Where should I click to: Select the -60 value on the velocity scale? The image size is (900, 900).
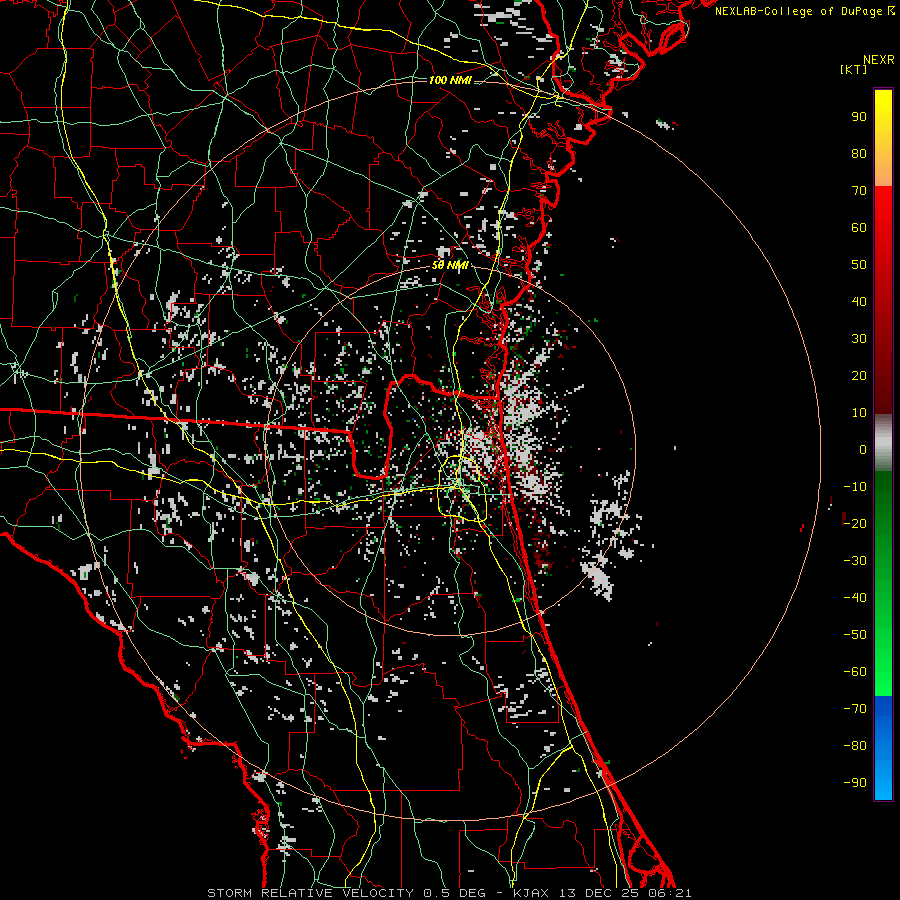click(x=855, y=672)
